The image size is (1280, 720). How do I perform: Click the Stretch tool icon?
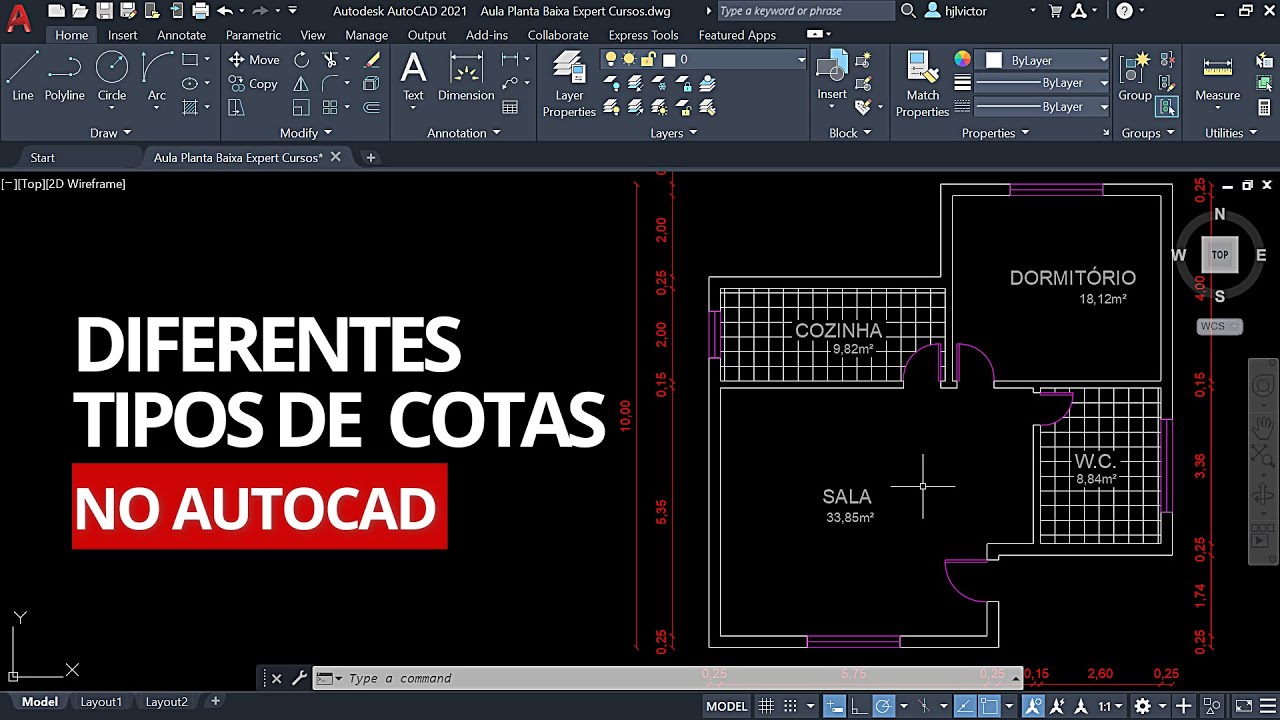236,107
